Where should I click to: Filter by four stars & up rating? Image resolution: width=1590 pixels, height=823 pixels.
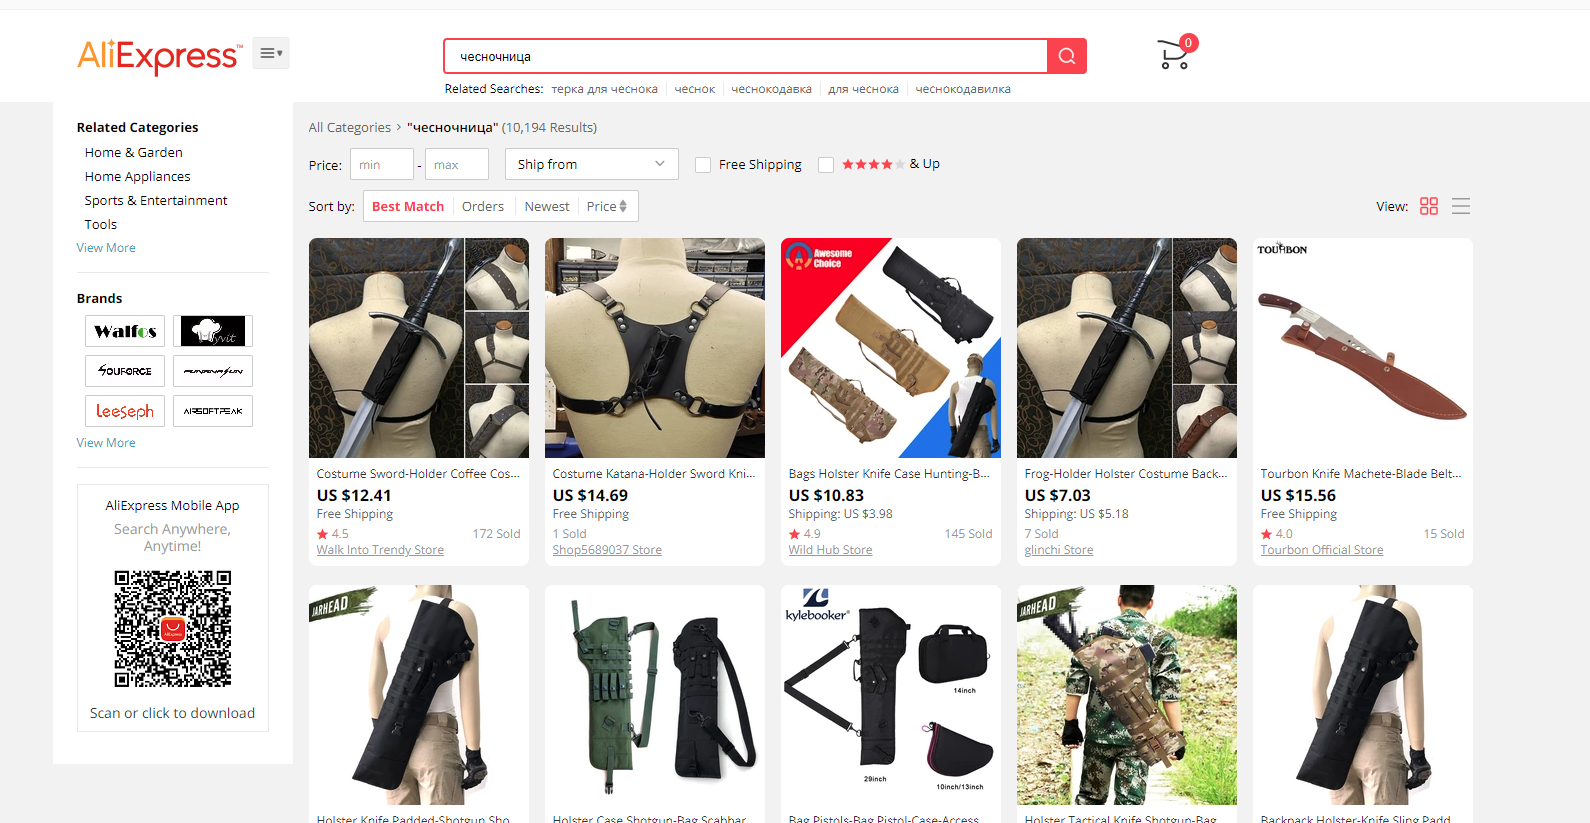[x=891, y=164]
